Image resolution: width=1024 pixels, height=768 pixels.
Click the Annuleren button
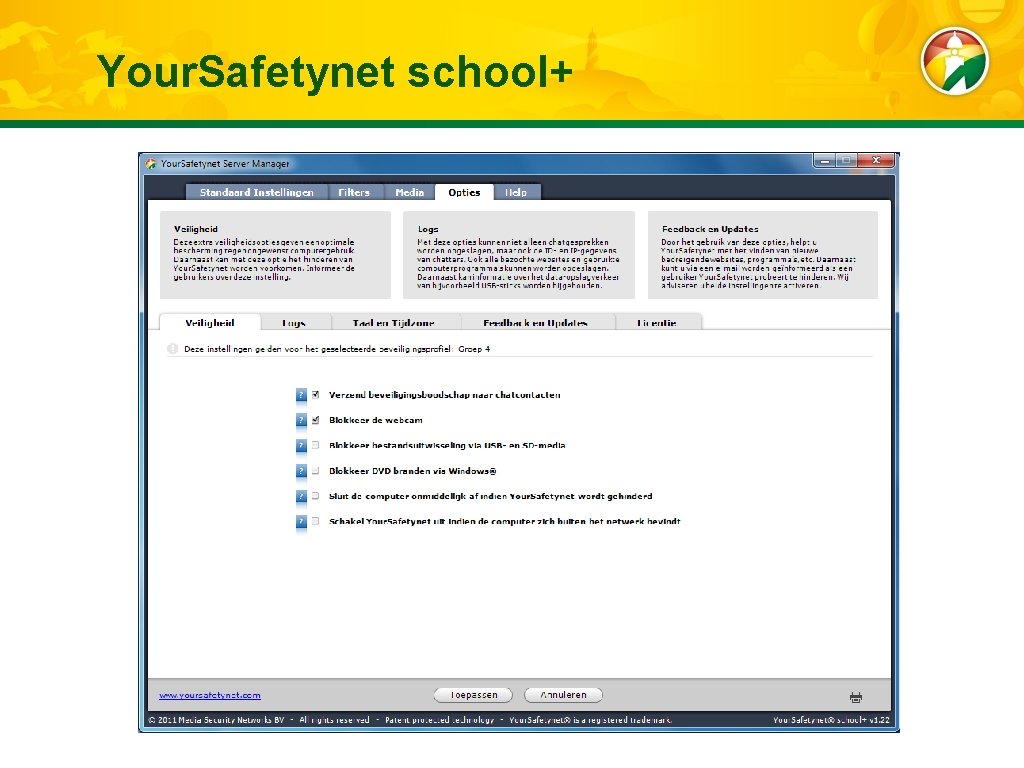tap(563, 695)
